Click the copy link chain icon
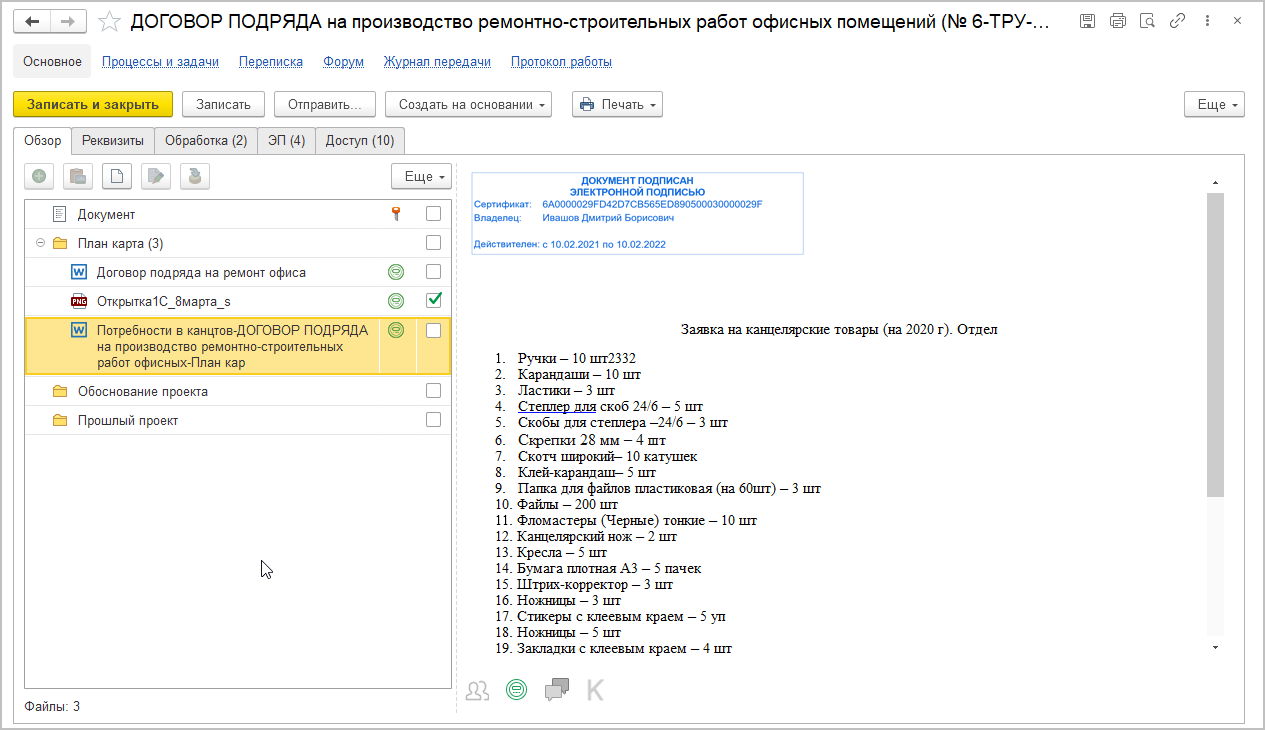Viewport: 1265px width, 730px height. pyautogui.click(x=1178, y=21)
